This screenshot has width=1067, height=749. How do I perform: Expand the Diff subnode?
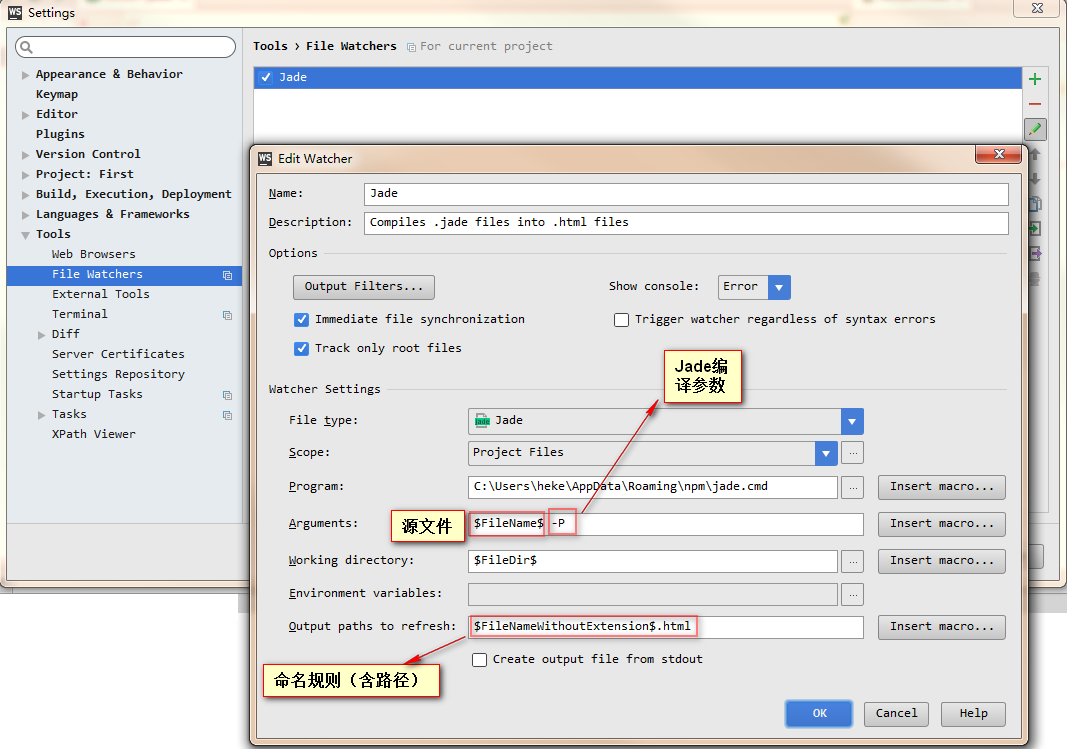point(42,335)
